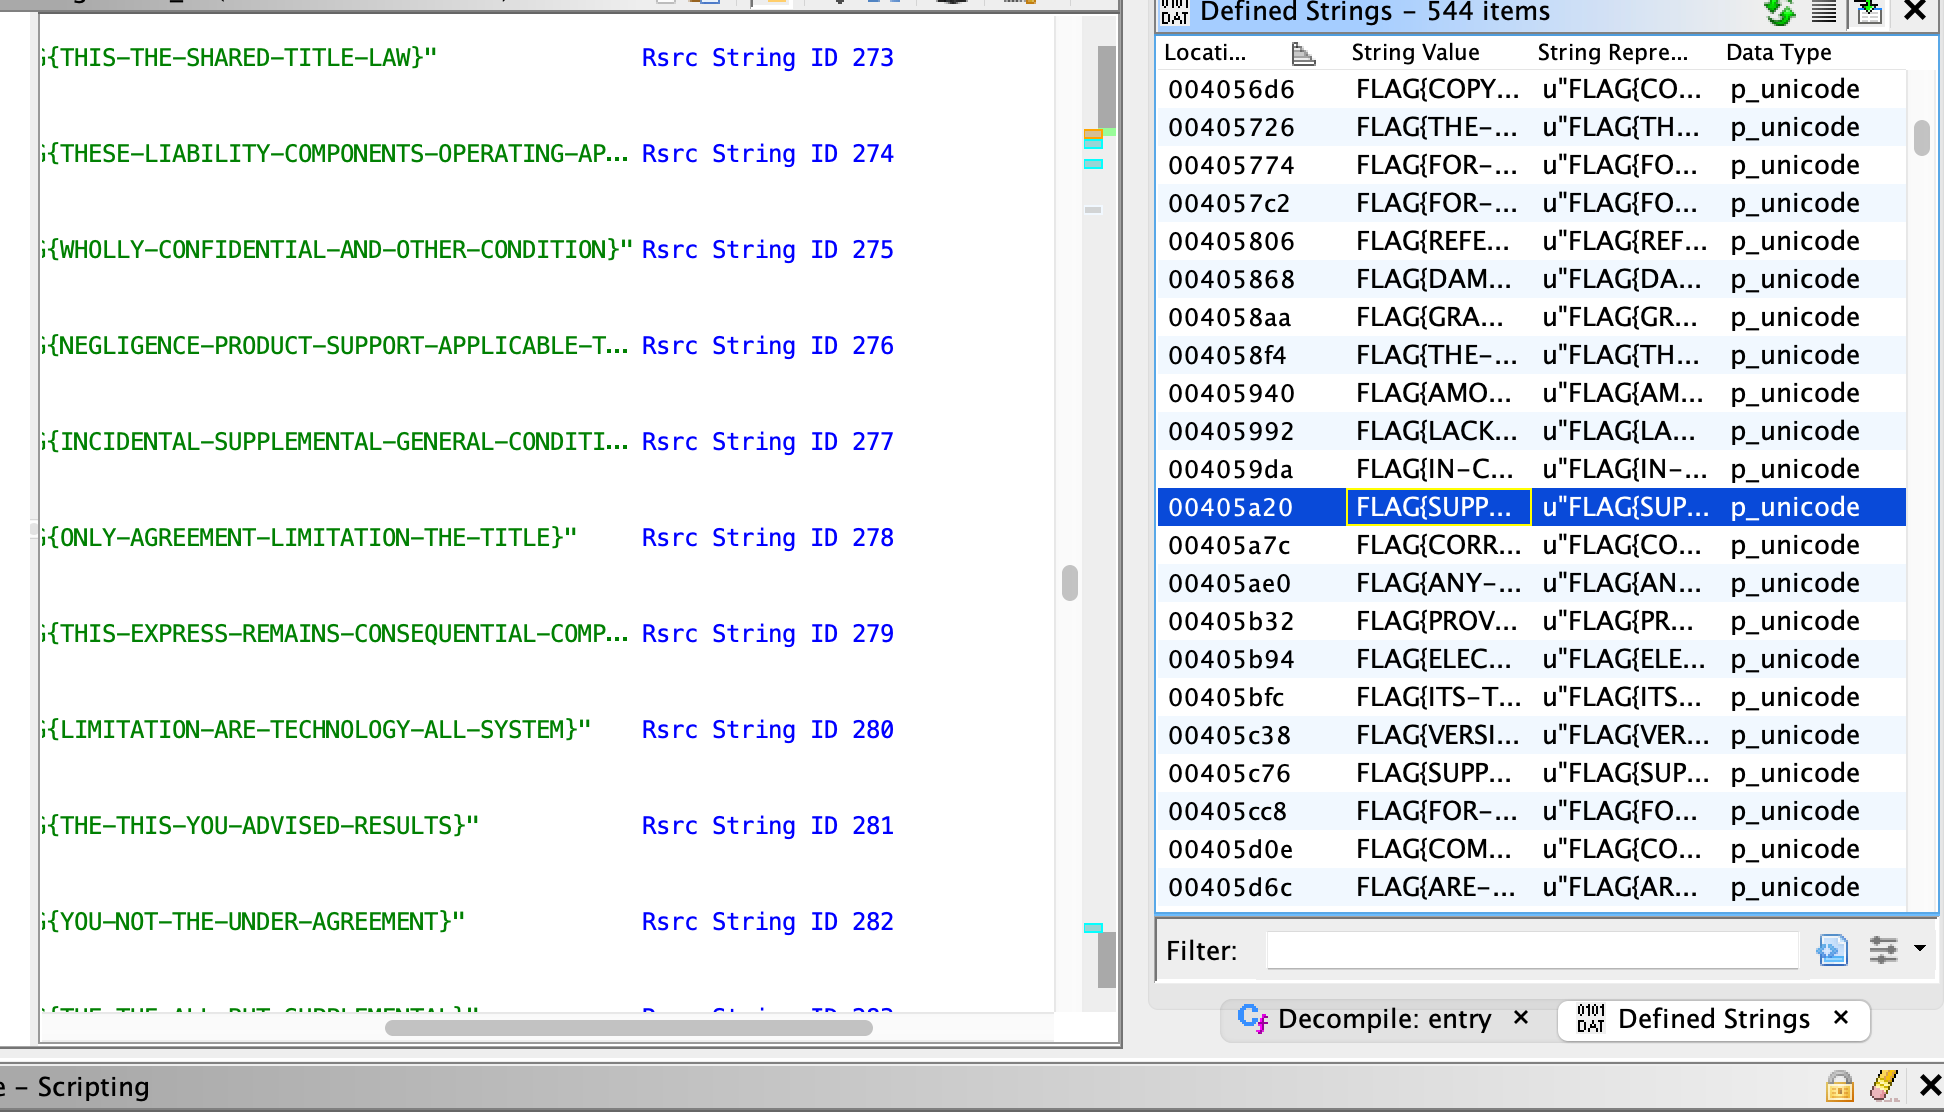1944x1118 pixels.
Task: Sort by String Representation column header
Action: (x=1612, y=52)
